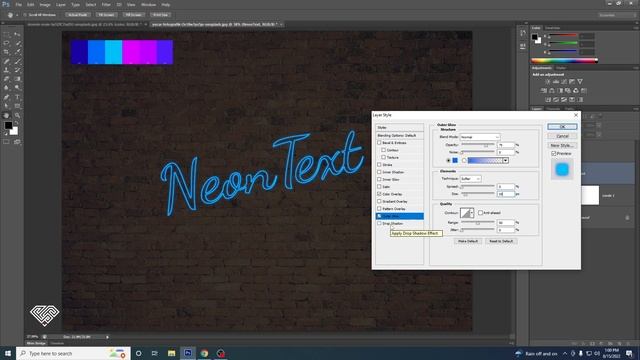This screenshot has width=640, height=360.
Task: Add a Curves adjustment
Action: point(564,82)
